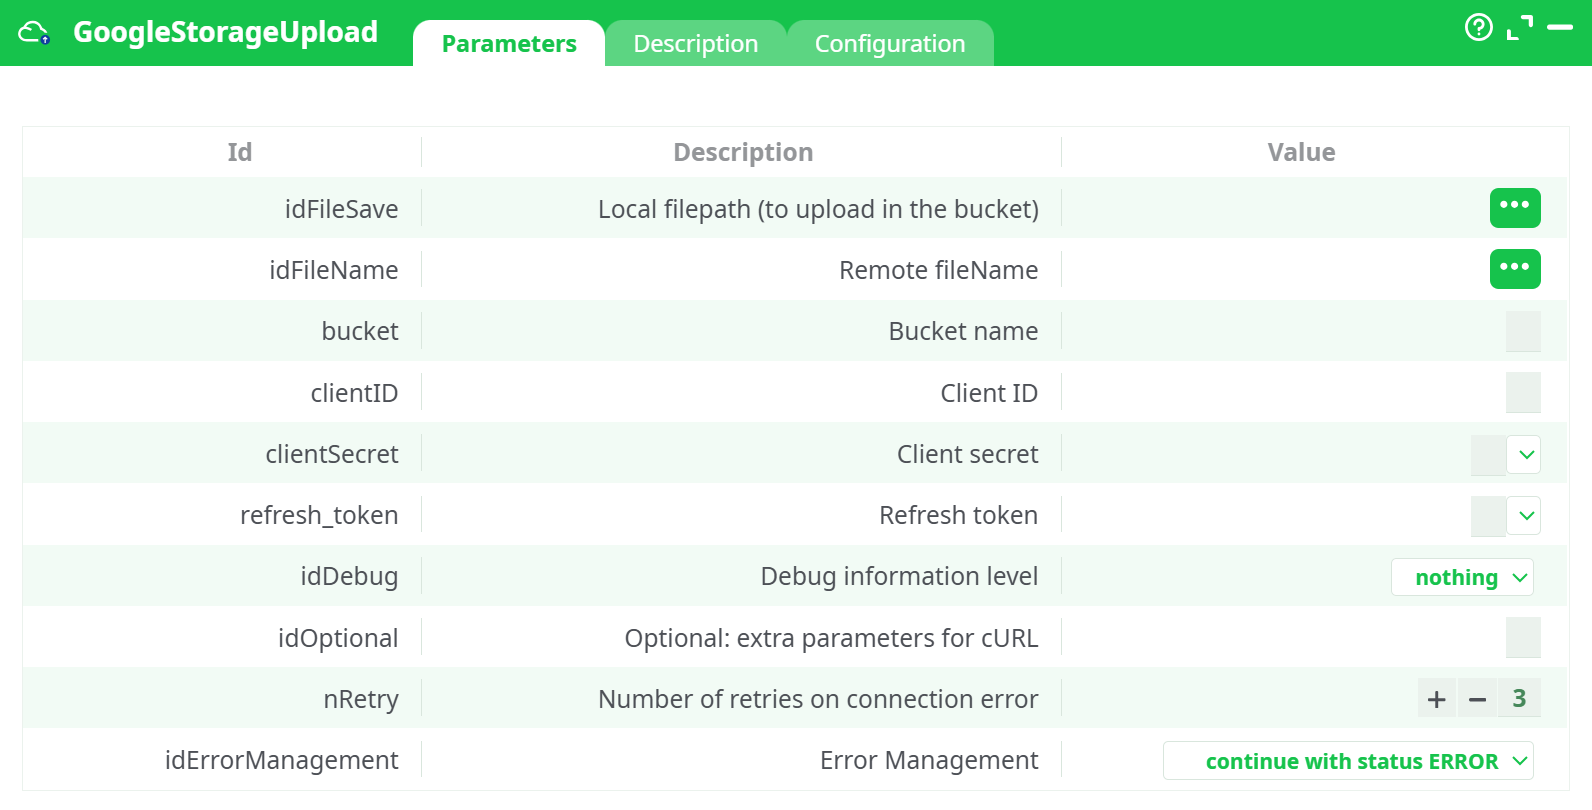Minimize the panel with the dash icon
1592x810 pixels.
pos(1560,27)
